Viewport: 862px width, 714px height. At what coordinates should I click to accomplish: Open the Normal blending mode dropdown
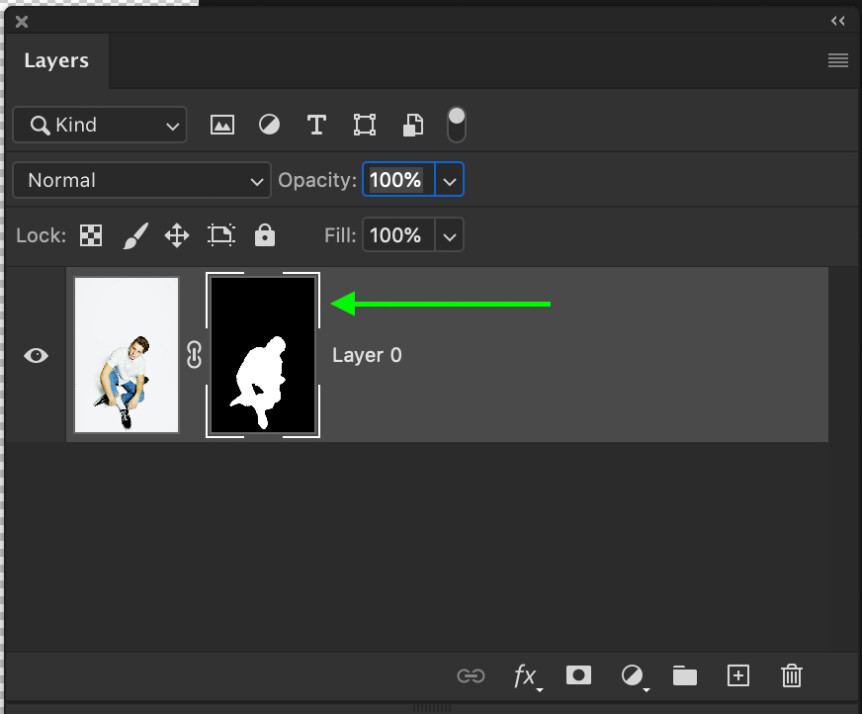click(142, 180)
